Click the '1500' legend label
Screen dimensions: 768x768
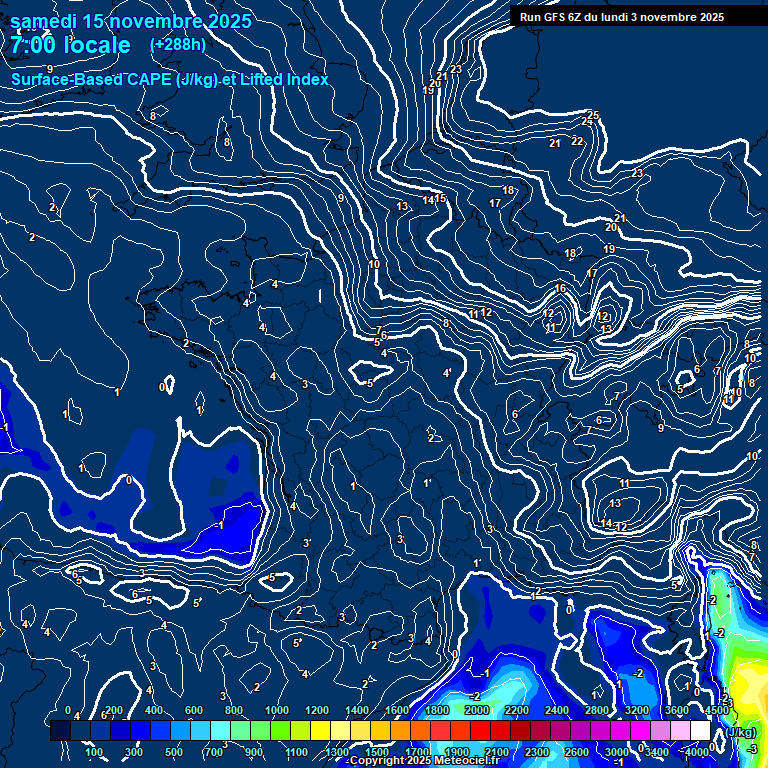pyautogui.click(x=377, y=752)
